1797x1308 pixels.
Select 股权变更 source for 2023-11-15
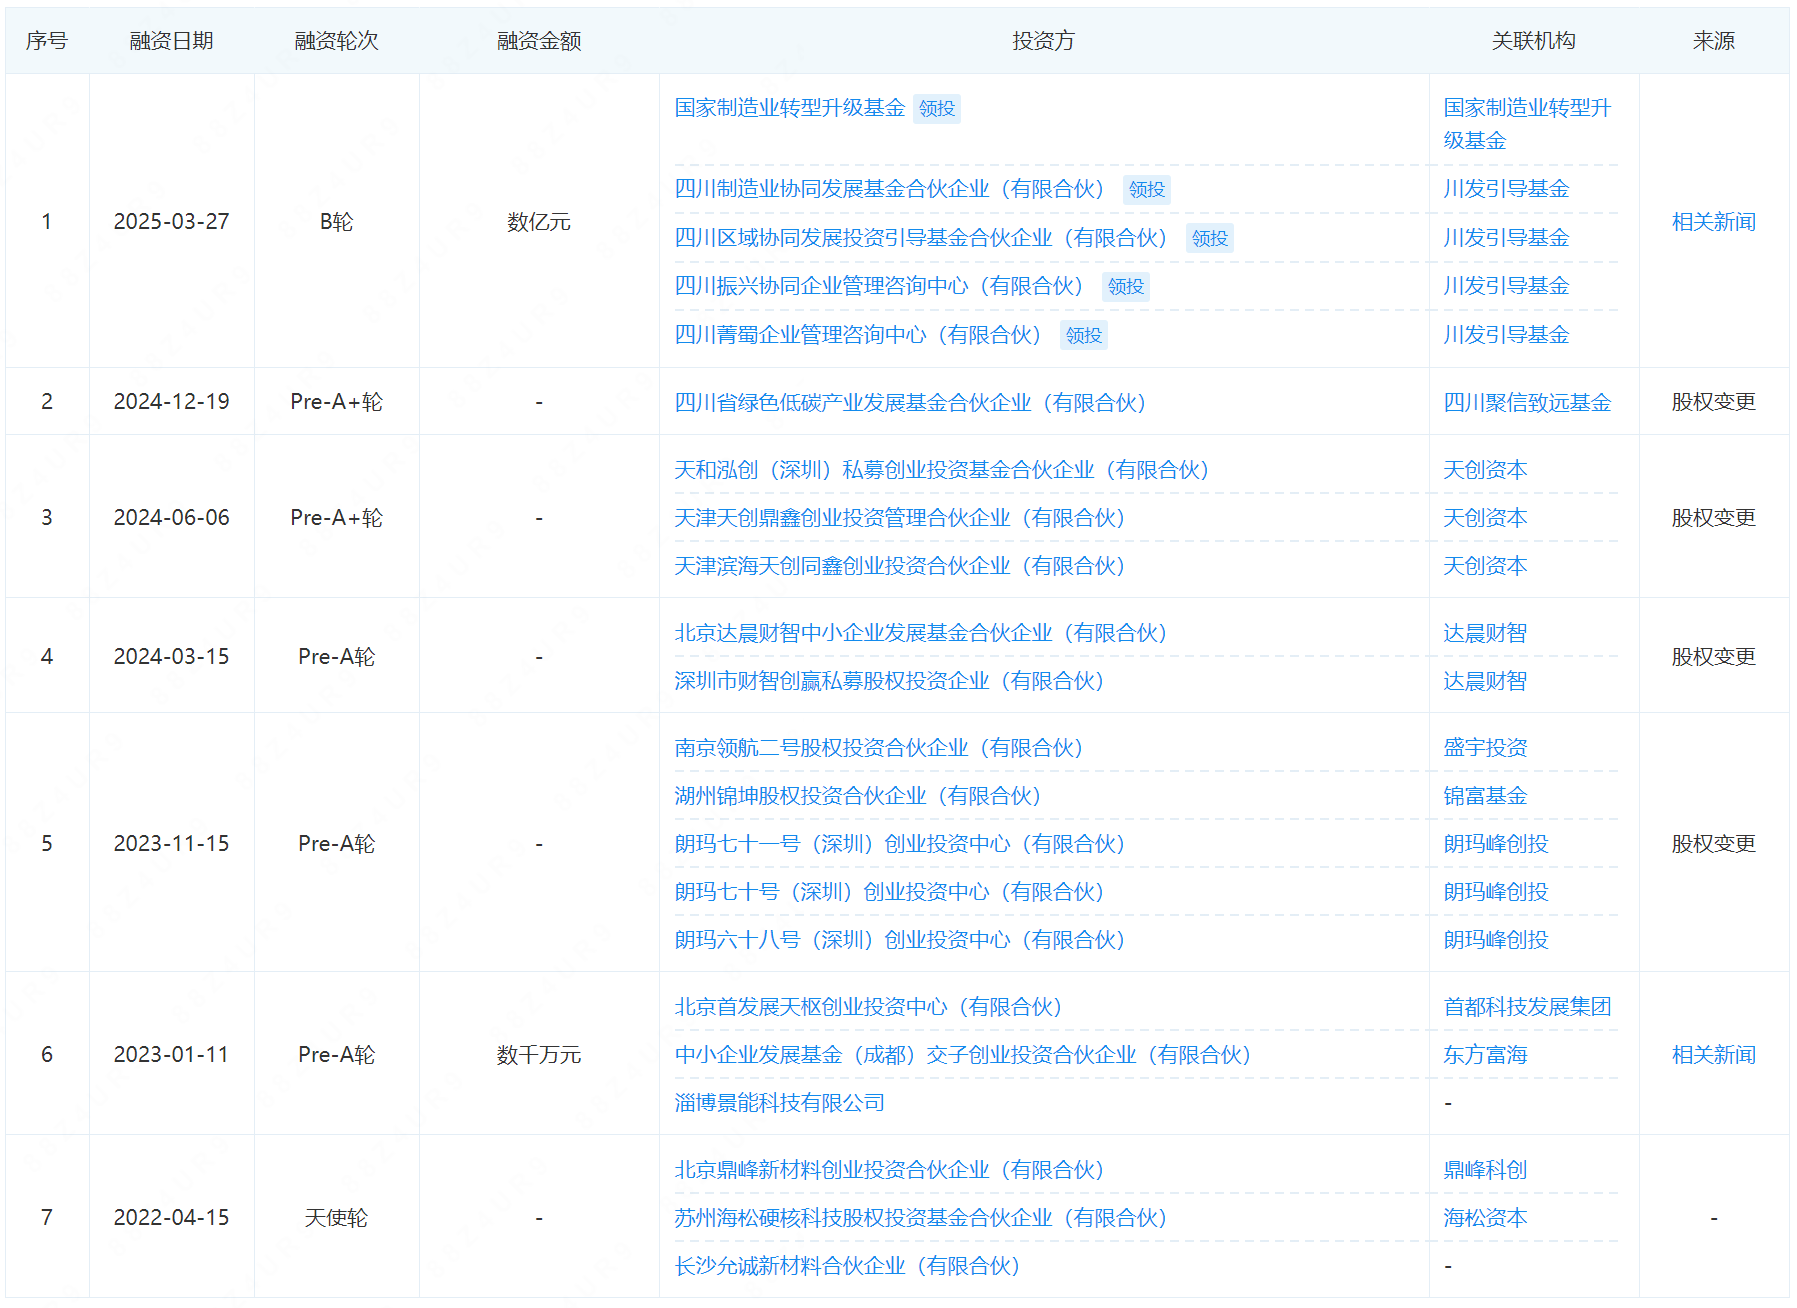[x=1714, y=844]
